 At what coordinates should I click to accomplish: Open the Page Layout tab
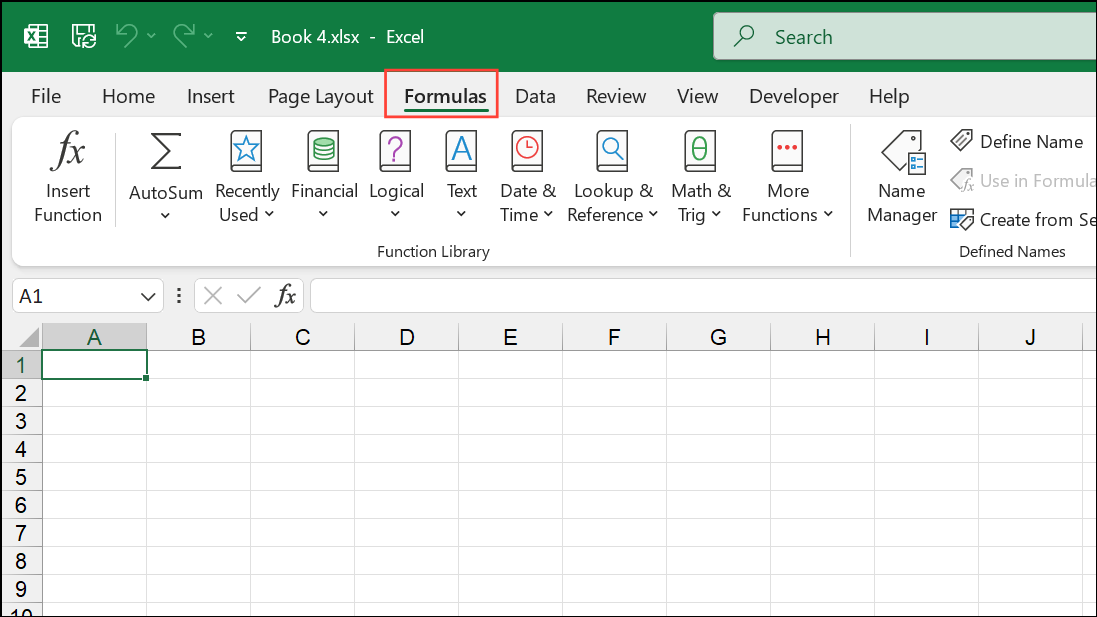[320, 96]
